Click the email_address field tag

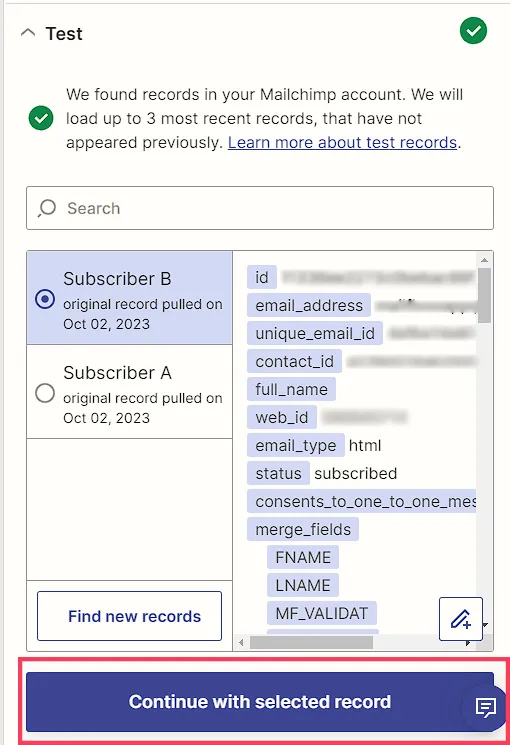coord(309,306)
